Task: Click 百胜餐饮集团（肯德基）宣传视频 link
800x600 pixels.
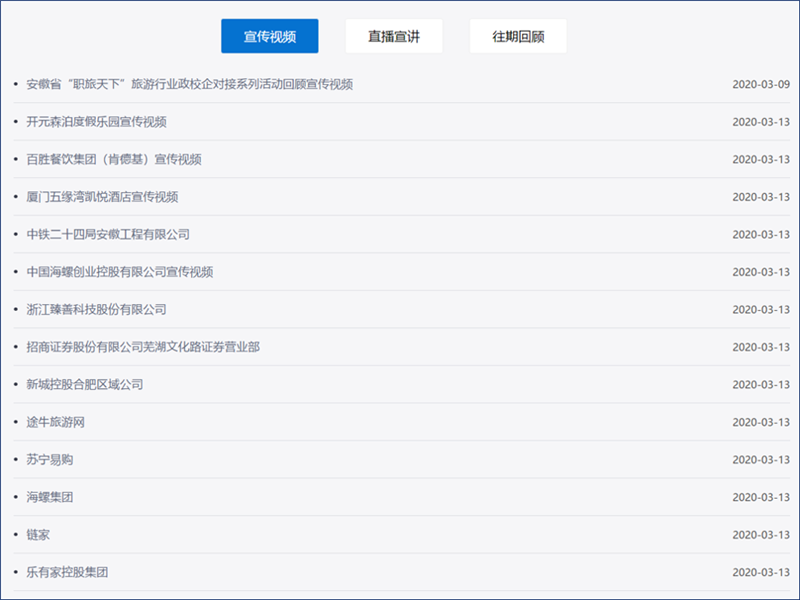Action: point(114,159)
